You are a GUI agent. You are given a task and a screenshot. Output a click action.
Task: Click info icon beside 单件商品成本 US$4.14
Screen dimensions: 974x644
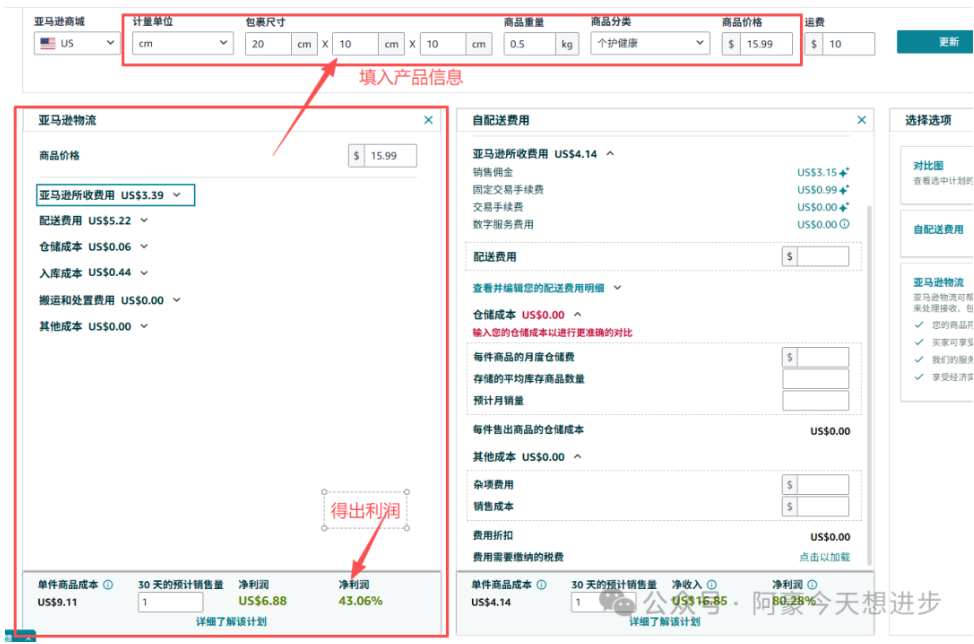click(542, 584)
